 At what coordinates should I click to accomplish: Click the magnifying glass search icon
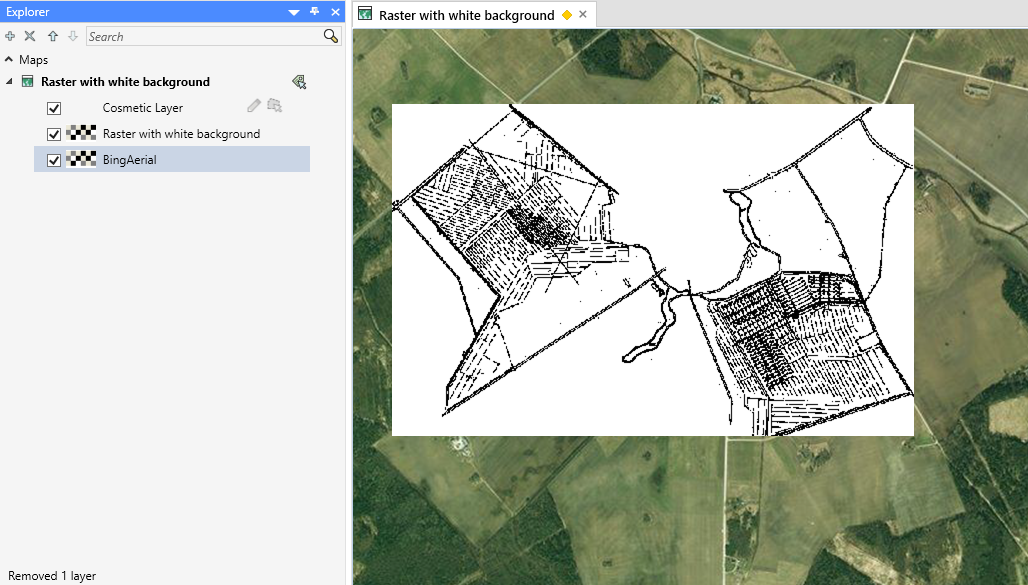tap(331, 36)
